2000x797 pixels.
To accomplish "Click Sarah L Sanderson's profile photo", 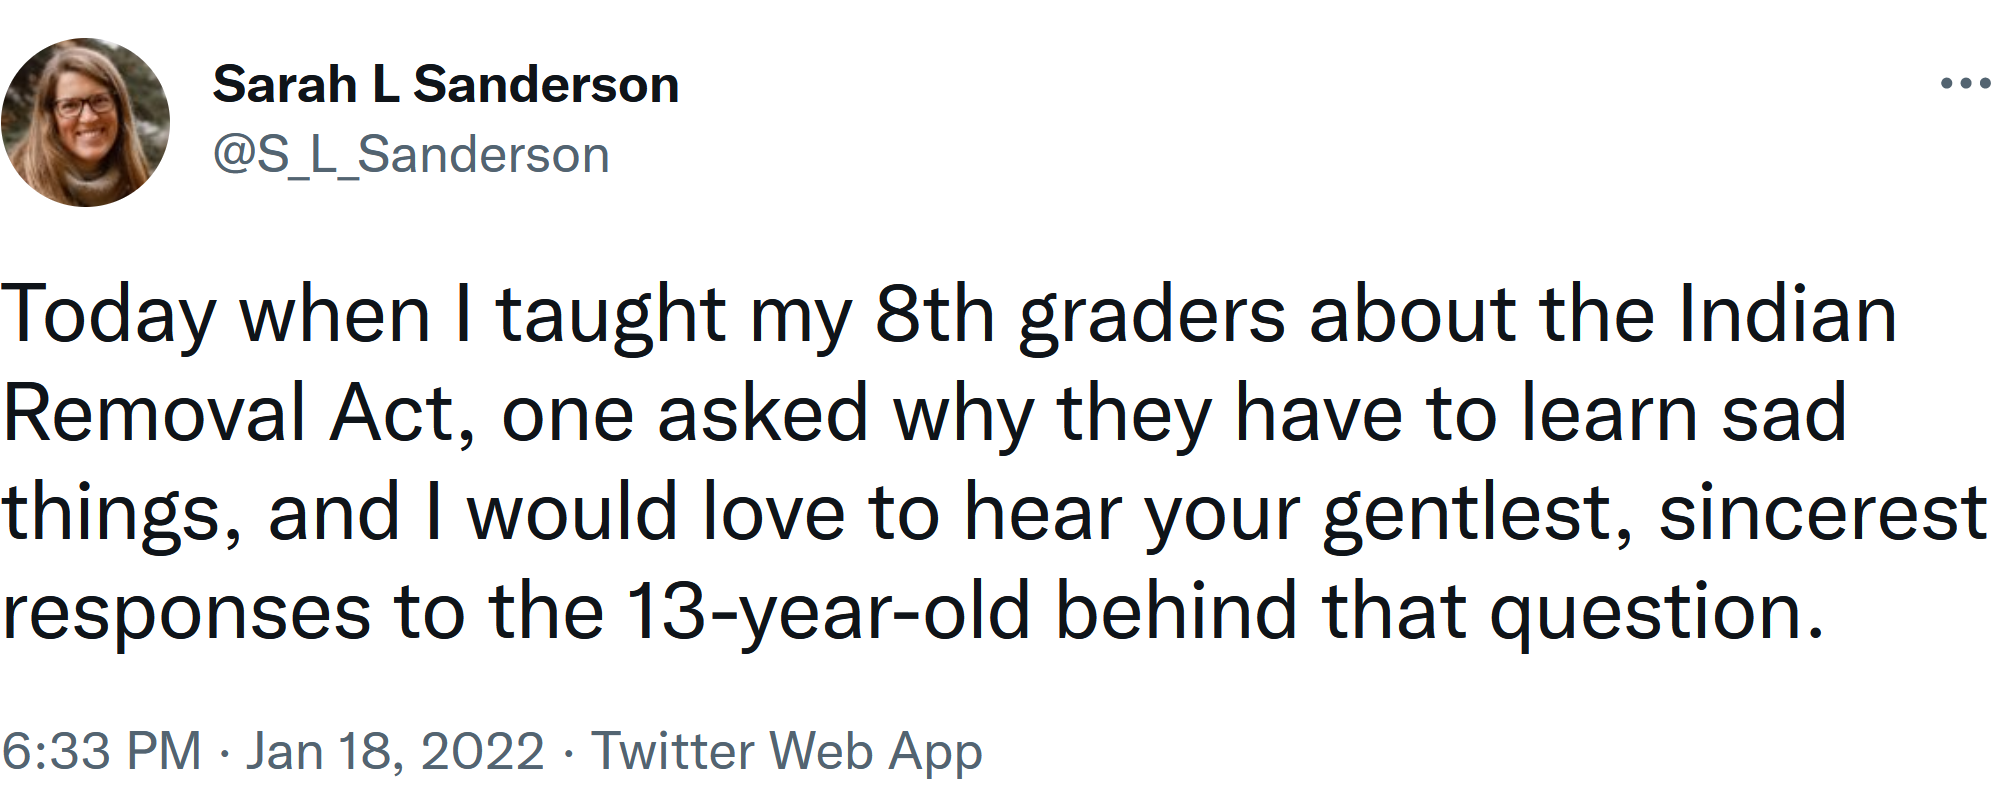I will (x=86, y=123).
